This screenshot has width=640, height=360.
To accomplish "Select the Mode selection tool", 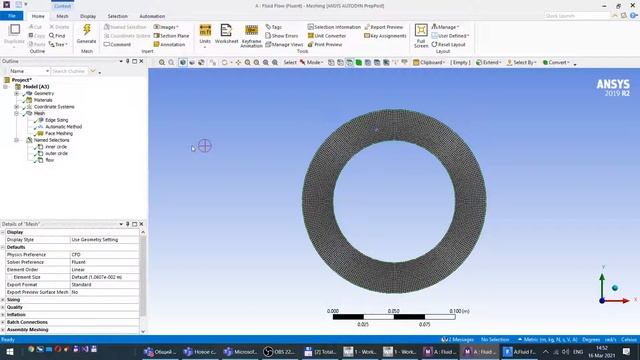I will [311, 62].
